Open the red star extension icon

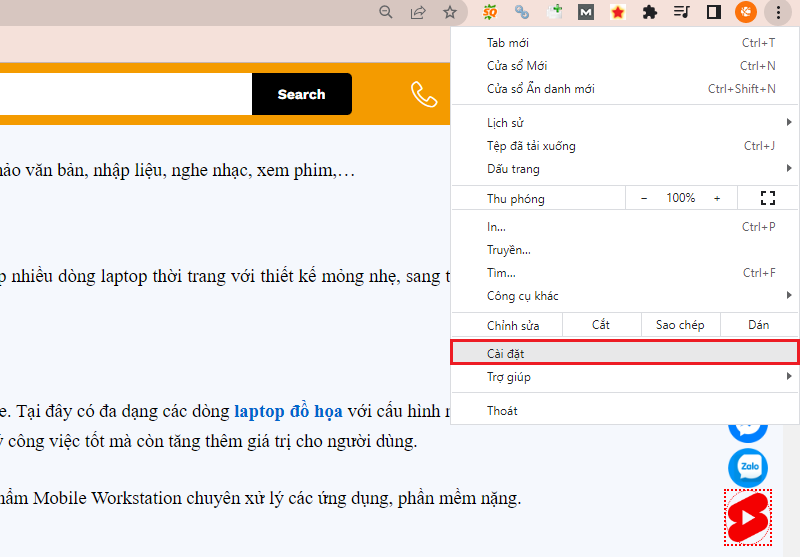click(x=618, y=12)
